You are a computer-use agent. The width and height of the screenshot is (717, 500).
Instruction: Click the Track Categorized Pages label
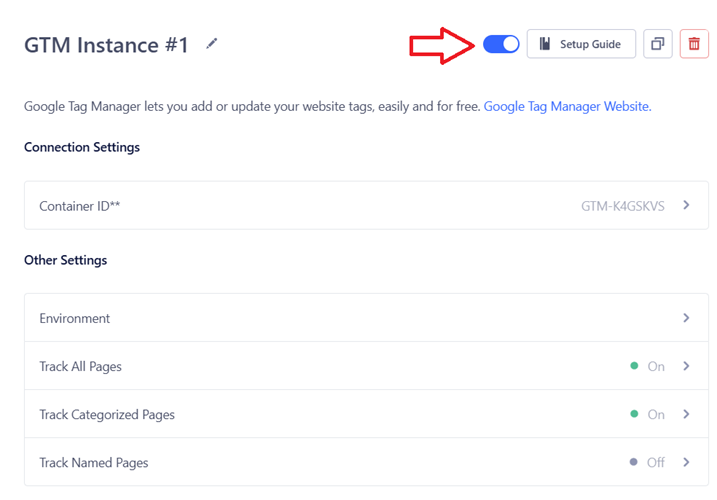pyautogui.click(x=107, y=414)
